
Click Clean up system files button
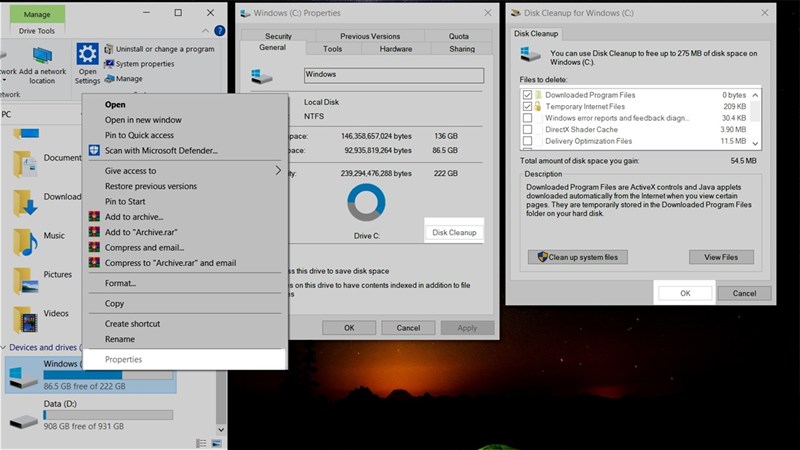[x=578, y=257]
